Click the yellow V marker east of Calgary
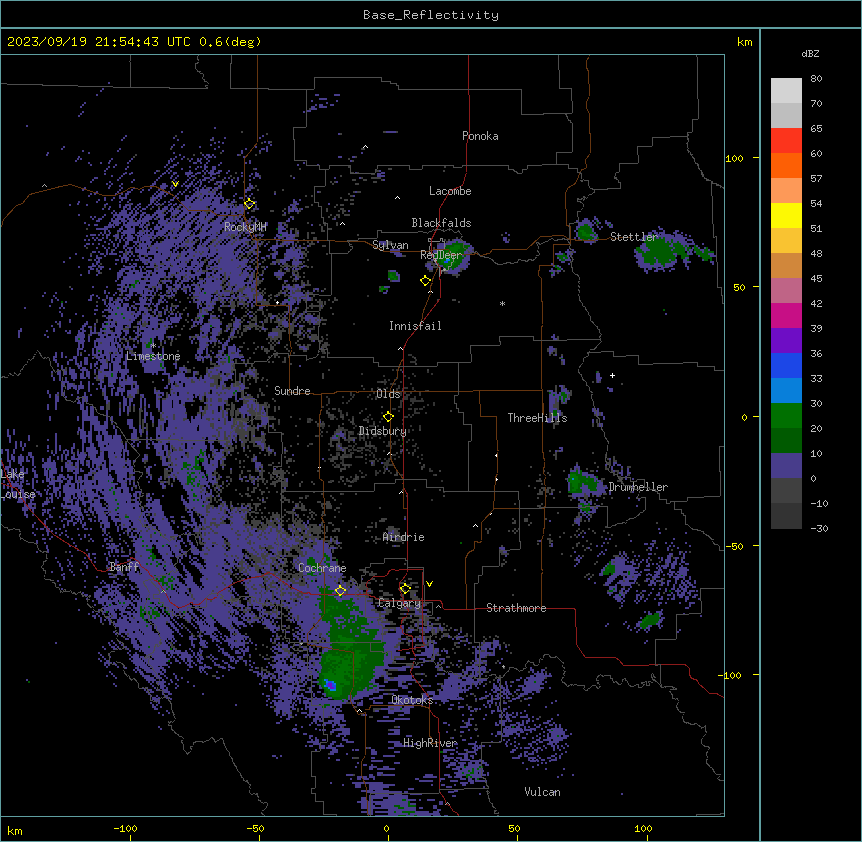The width and height of the screenshot is (862, 842). click(429, 584)
